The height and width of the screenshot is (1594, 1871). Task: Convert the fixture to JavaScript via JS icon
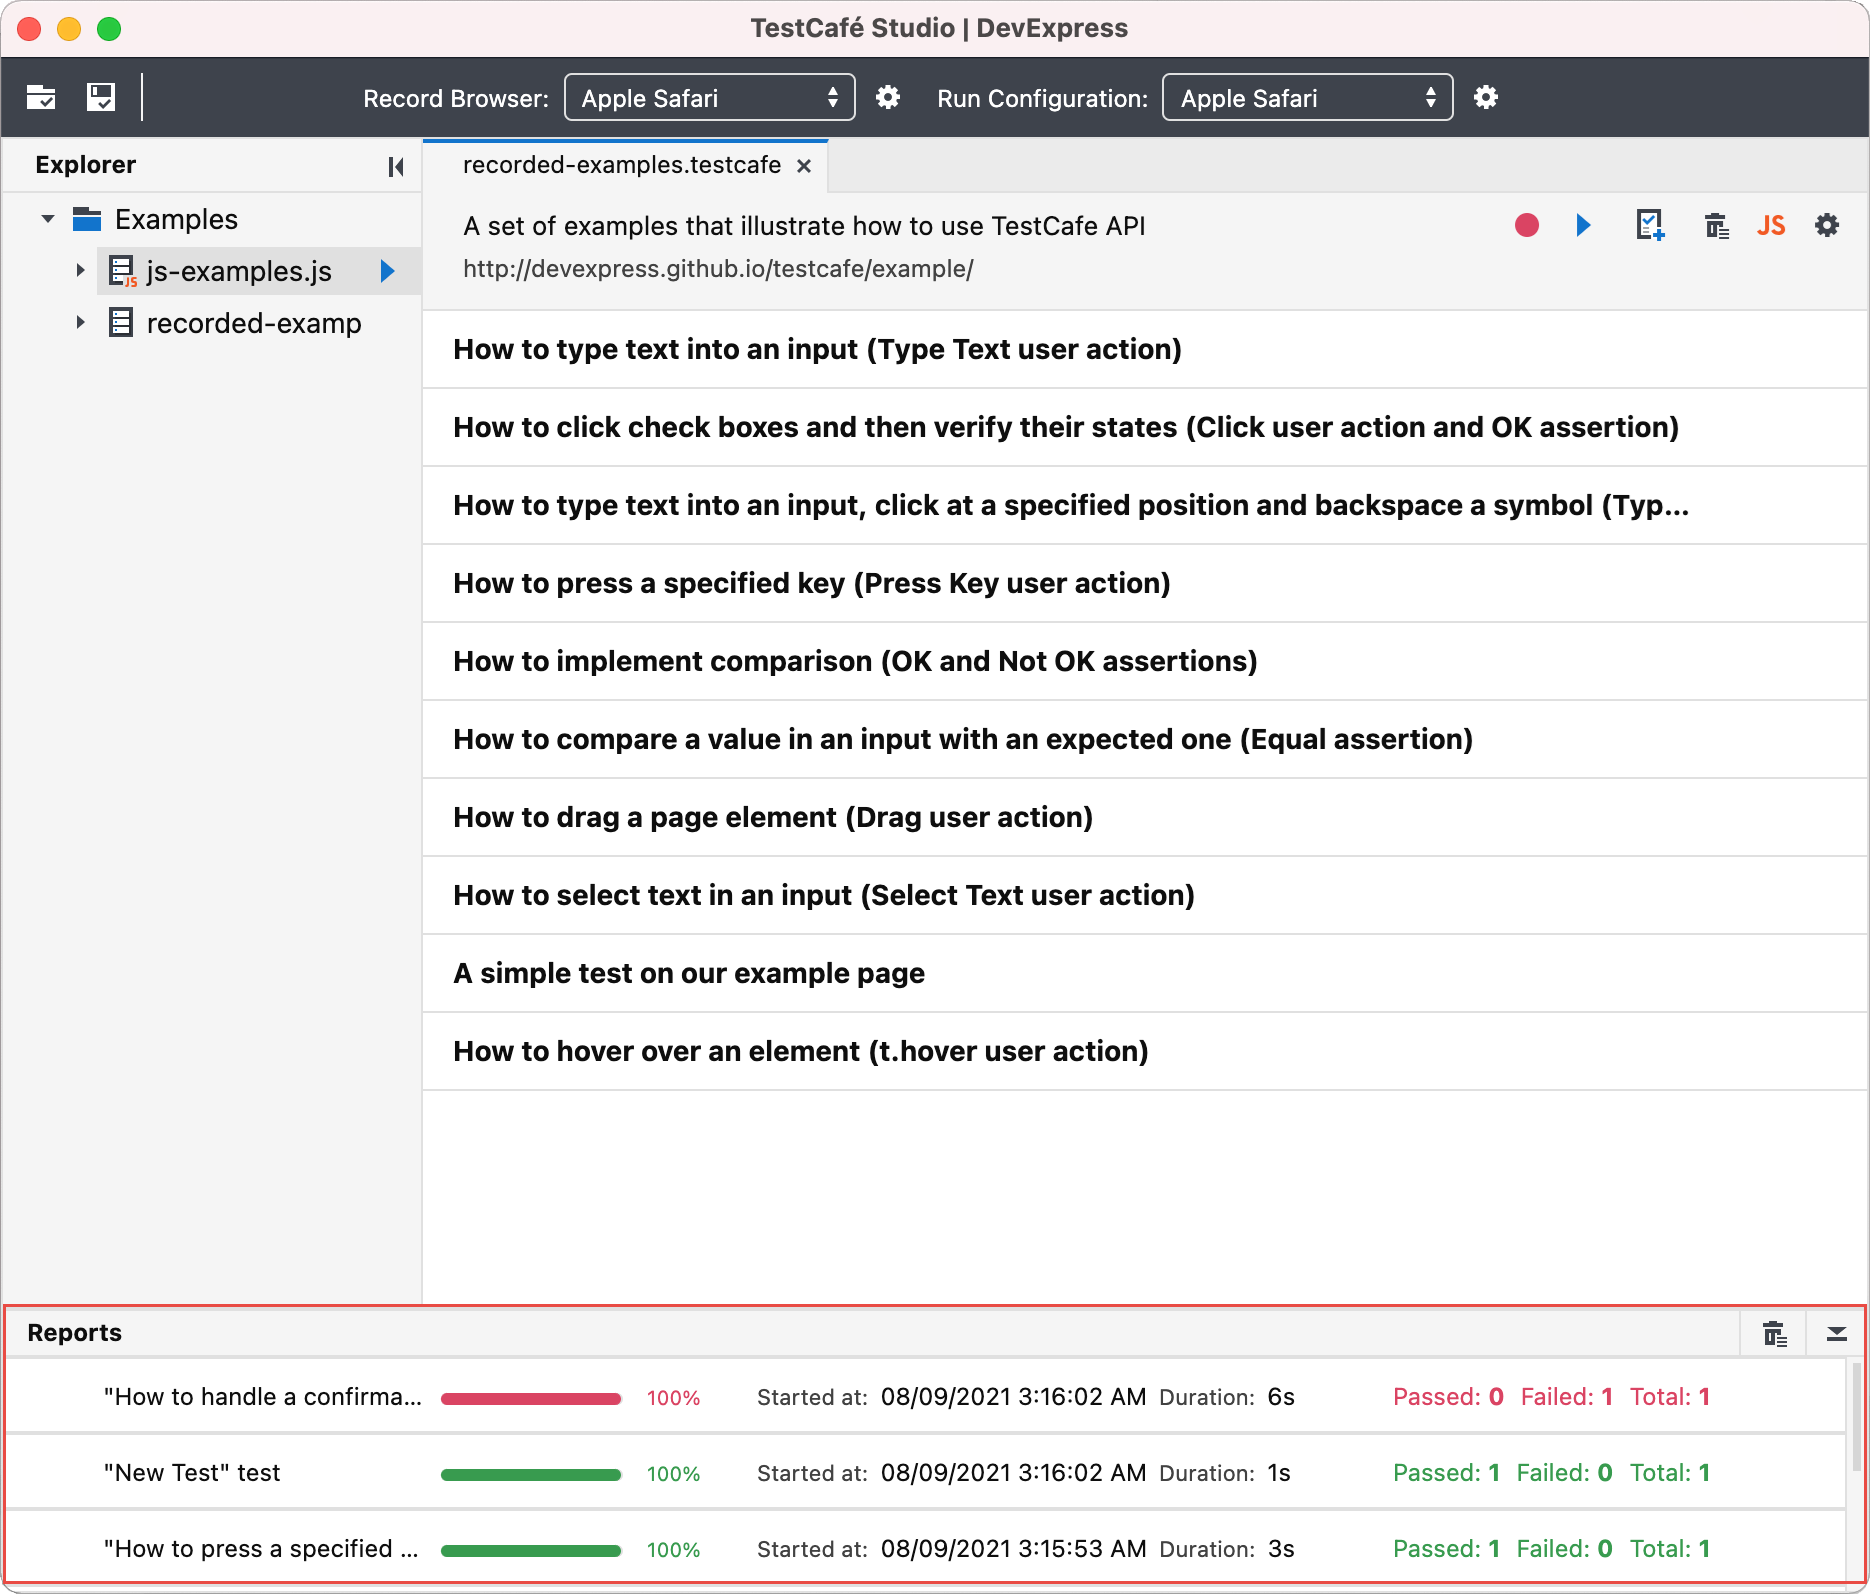tap(1772, 226)
